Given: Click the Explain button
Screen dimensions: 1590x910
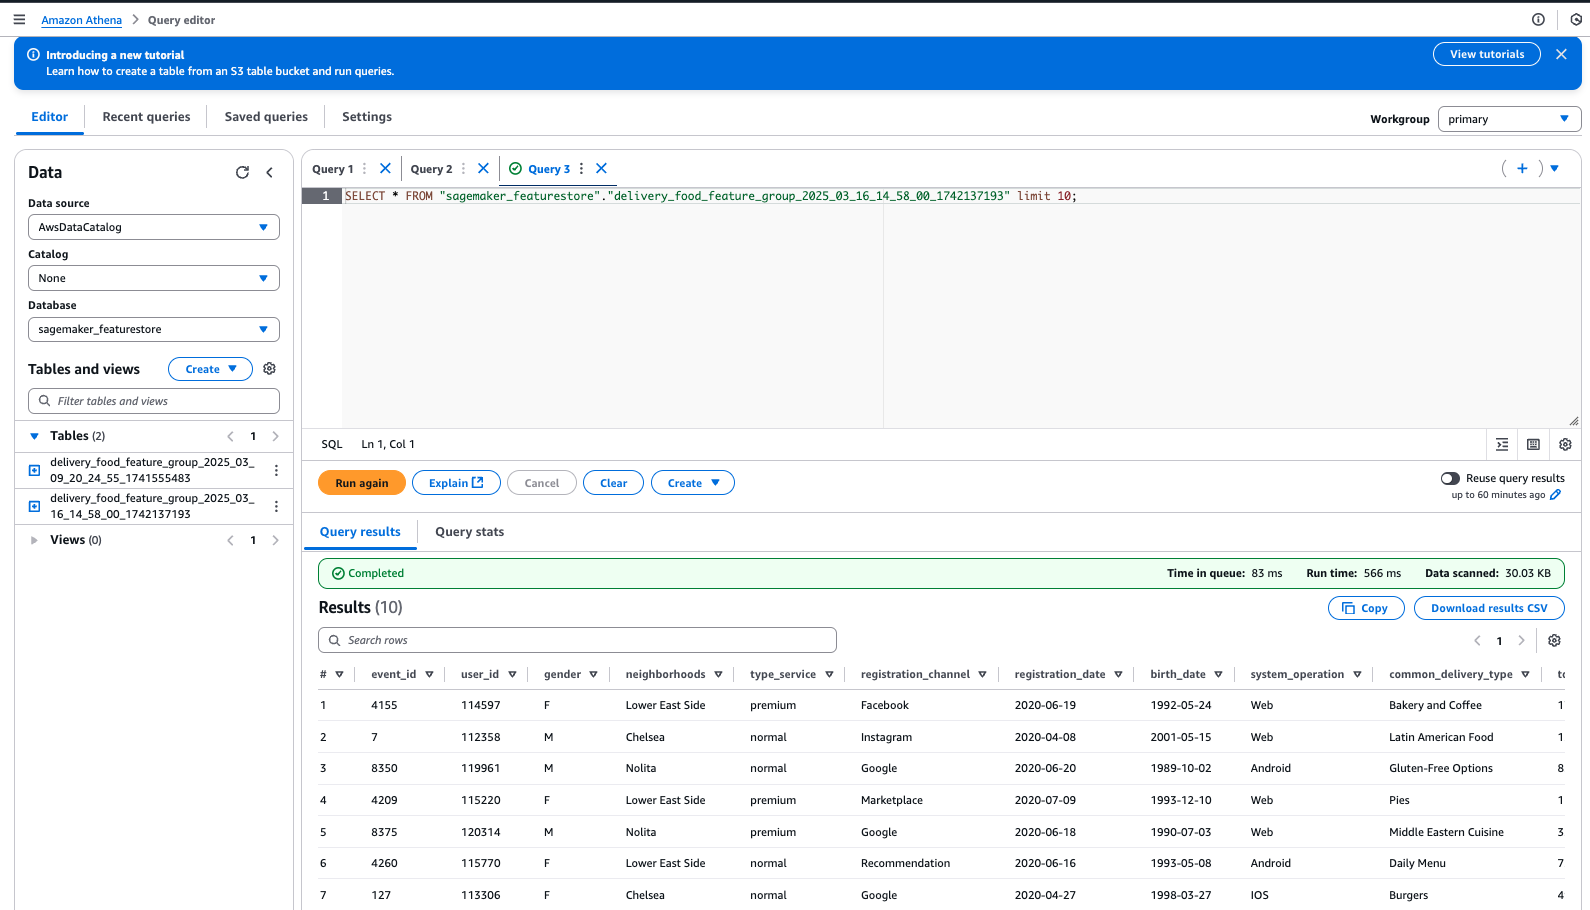Looking at the screenshot, I should click(x=456, y=483).
